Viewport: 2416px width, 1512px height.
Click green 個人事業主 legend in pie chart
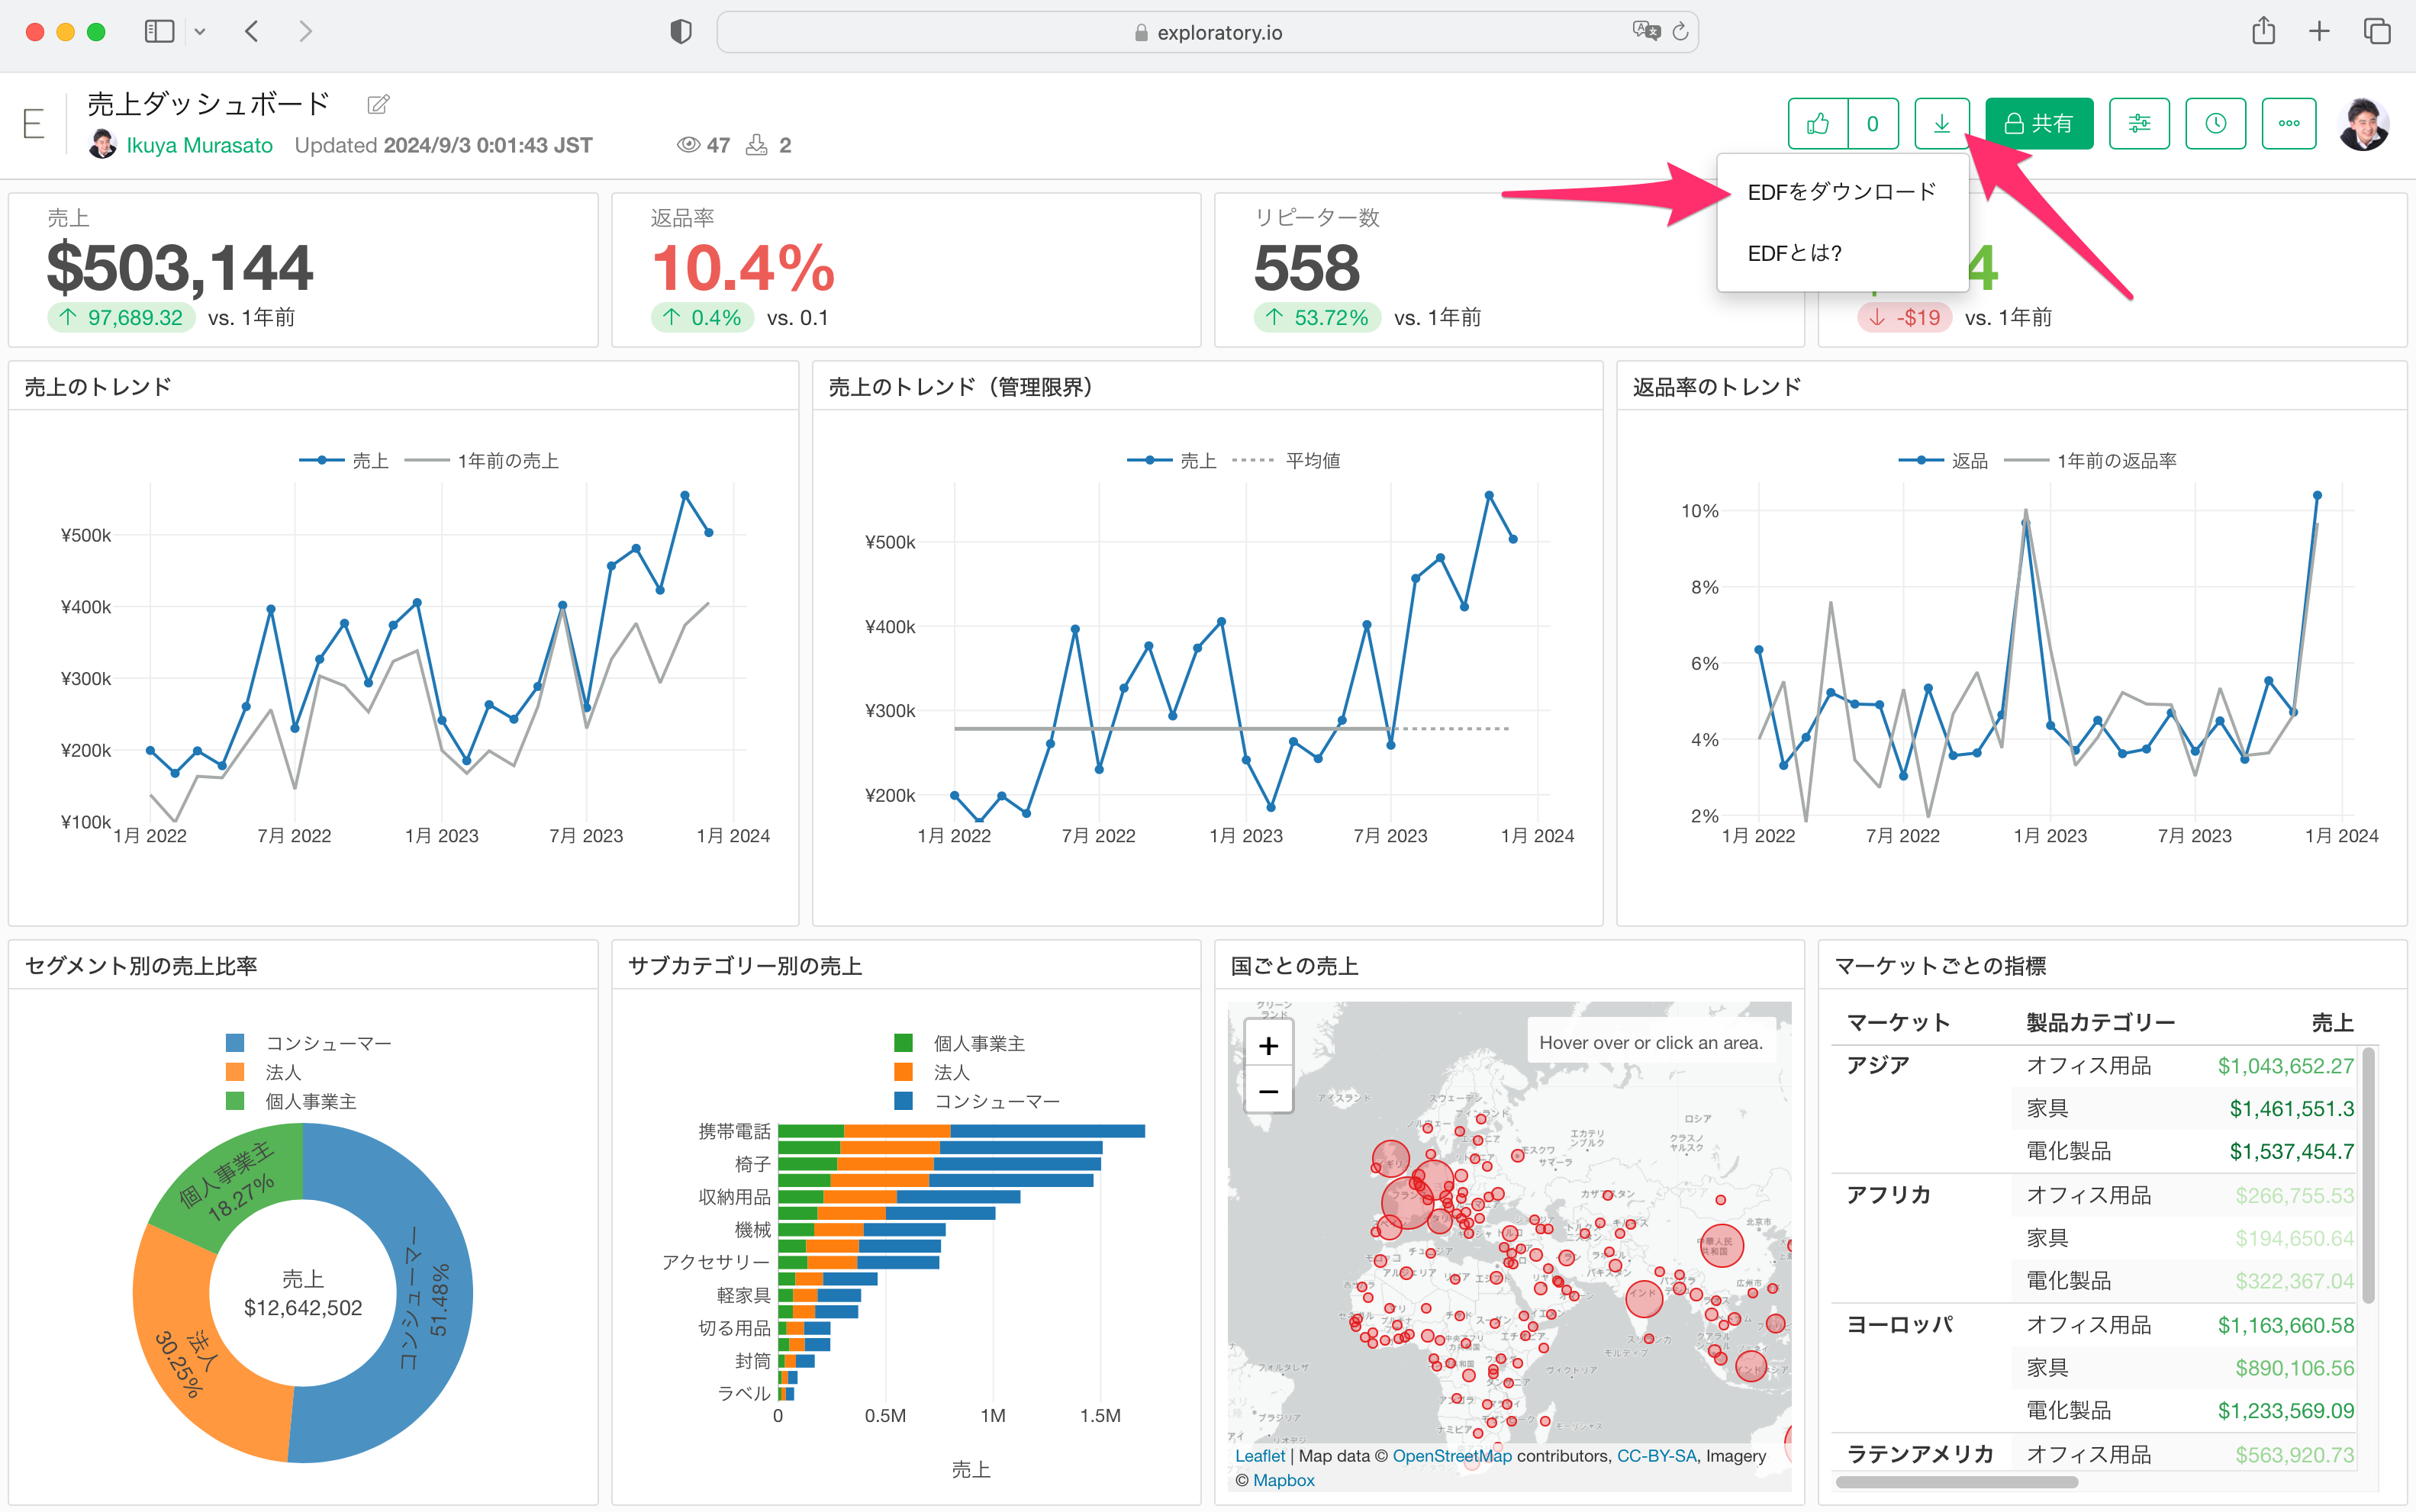292,1101
